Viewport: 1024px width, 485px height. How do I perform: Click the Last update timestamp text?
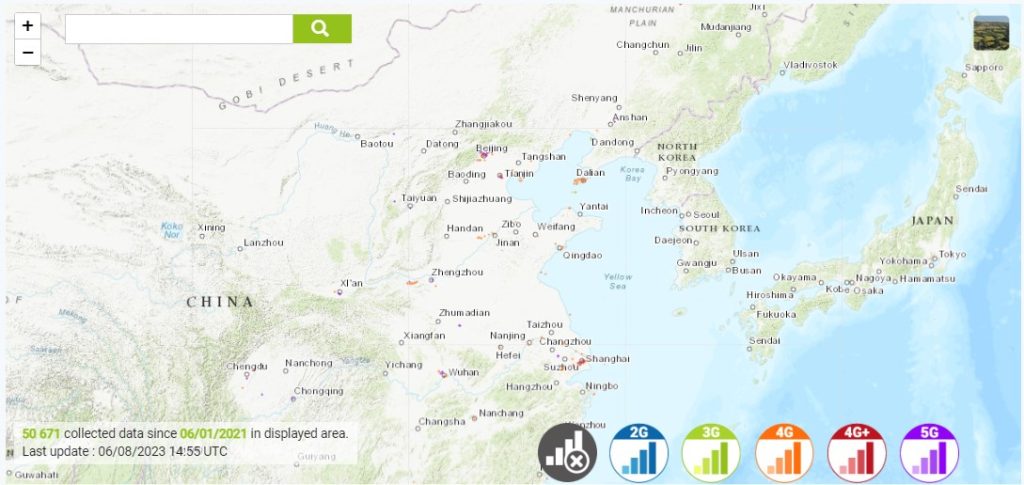point(125,452)
